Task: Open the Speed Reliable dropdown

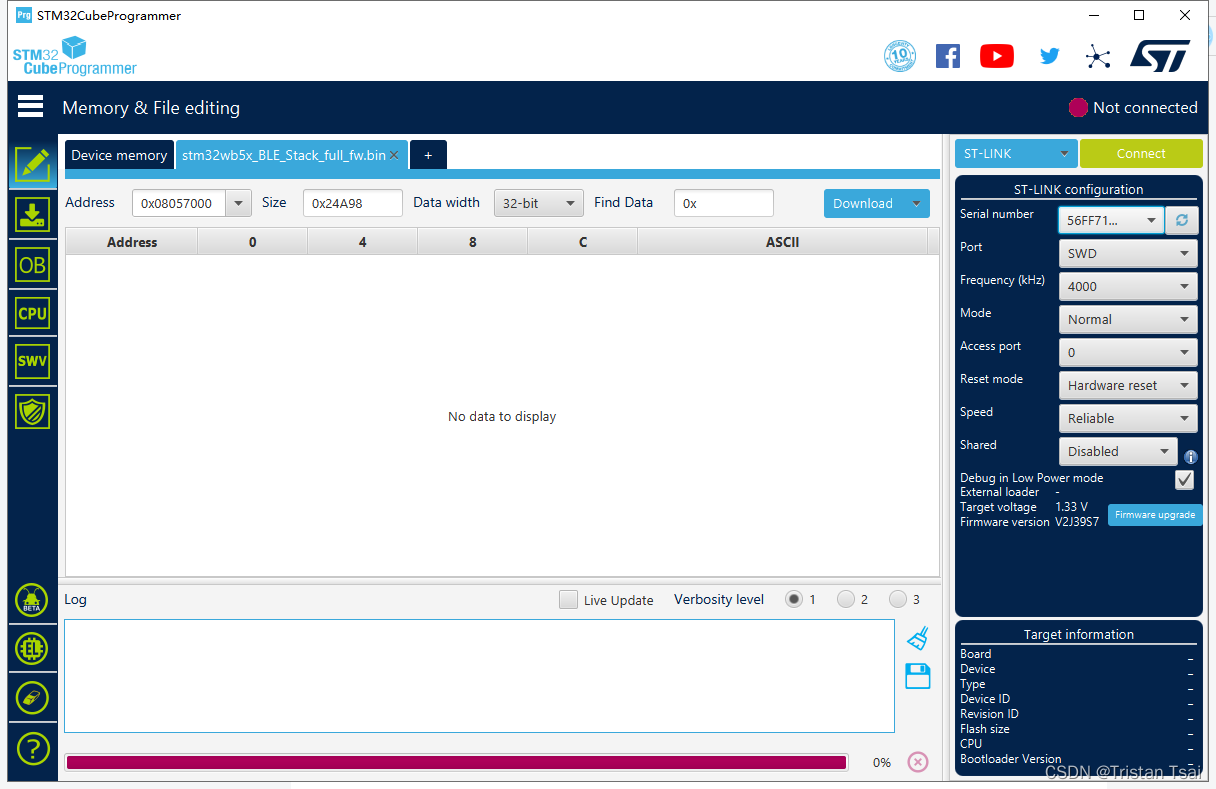Action: (x=1128, y=418)
